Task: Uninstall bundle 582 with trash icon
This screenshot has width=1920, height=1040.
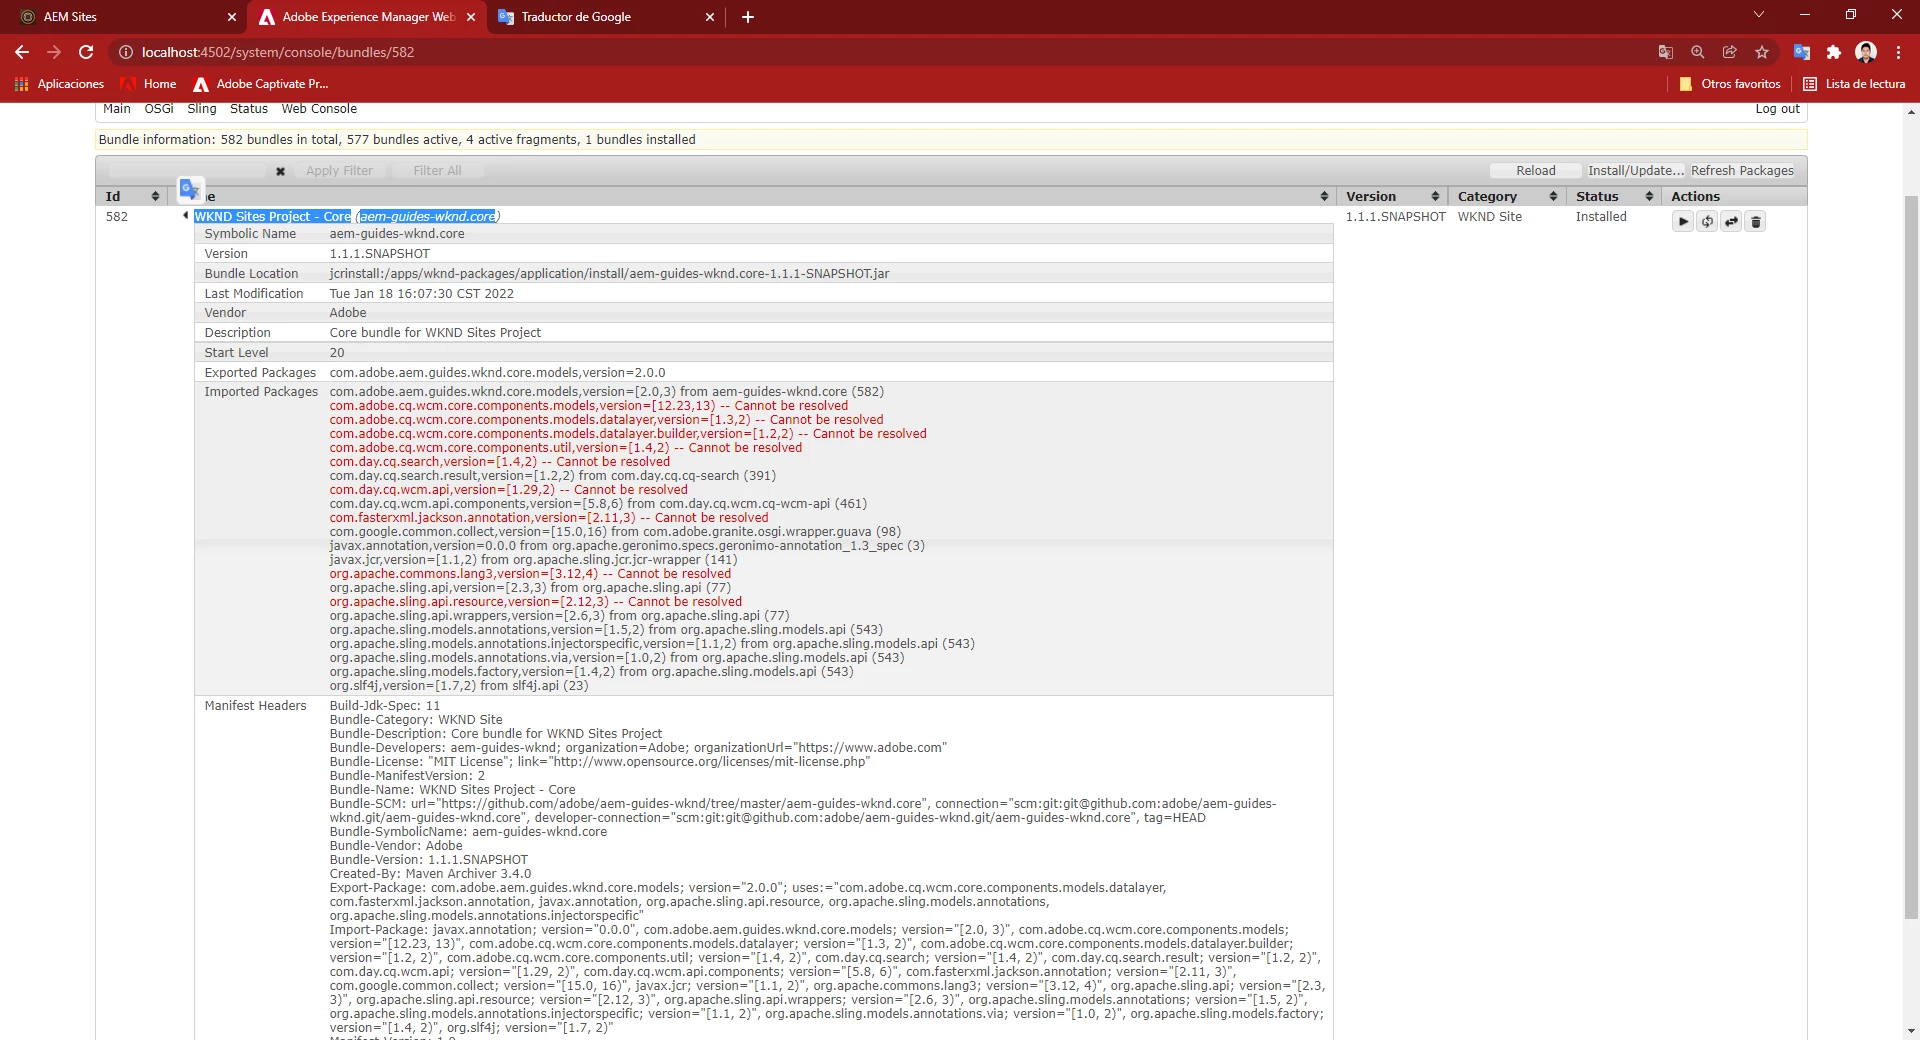Action: [1755, 221]
